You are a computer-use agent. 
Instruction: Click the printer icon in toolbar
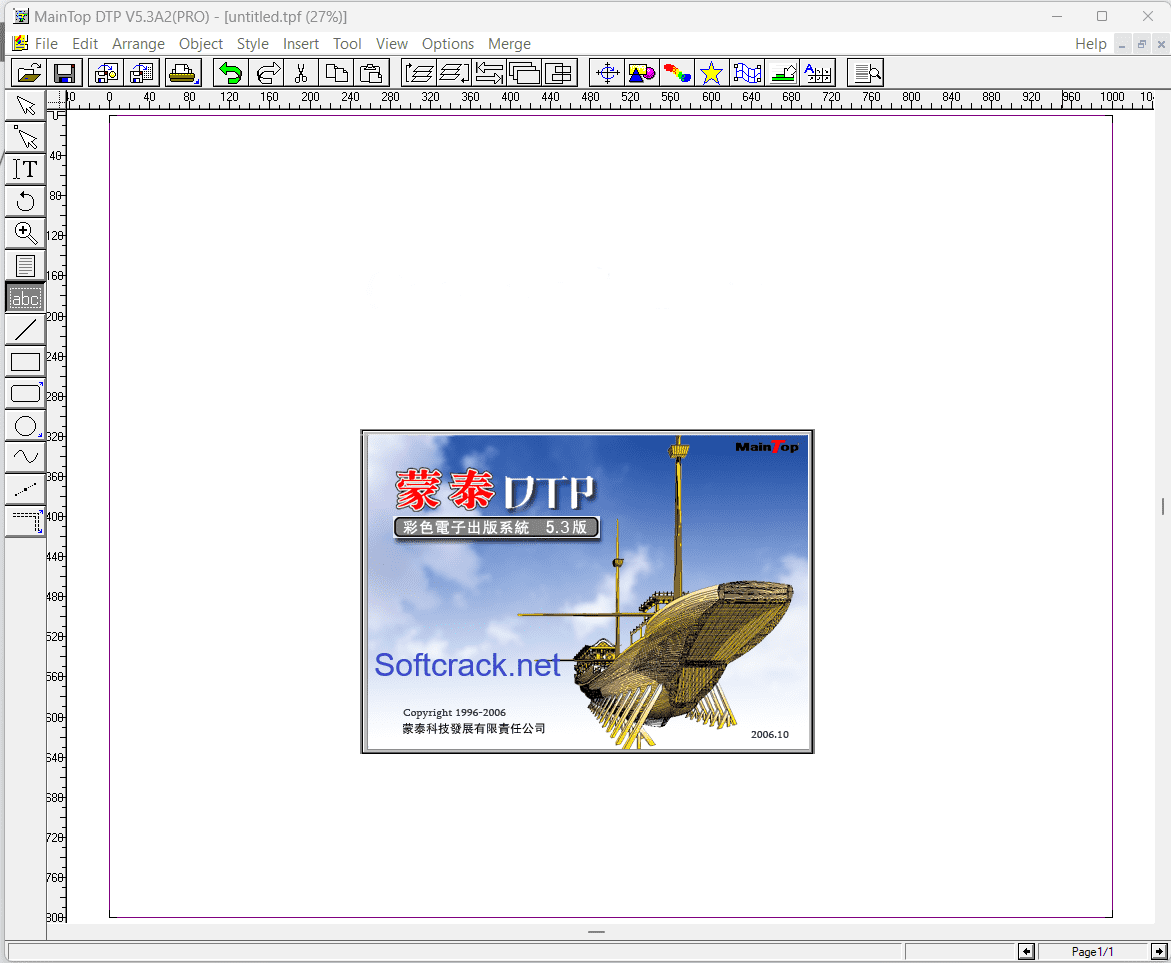point(183,73)
